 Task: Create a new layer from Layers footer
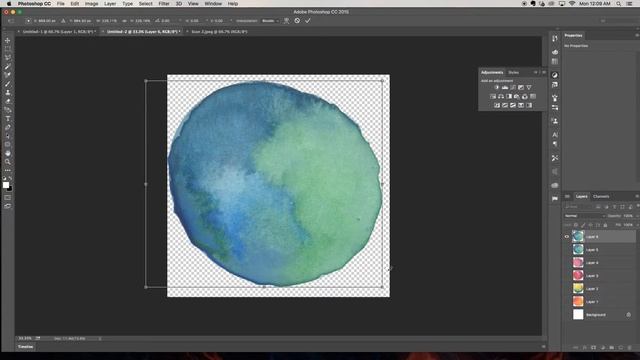click(x=621, y=348)
